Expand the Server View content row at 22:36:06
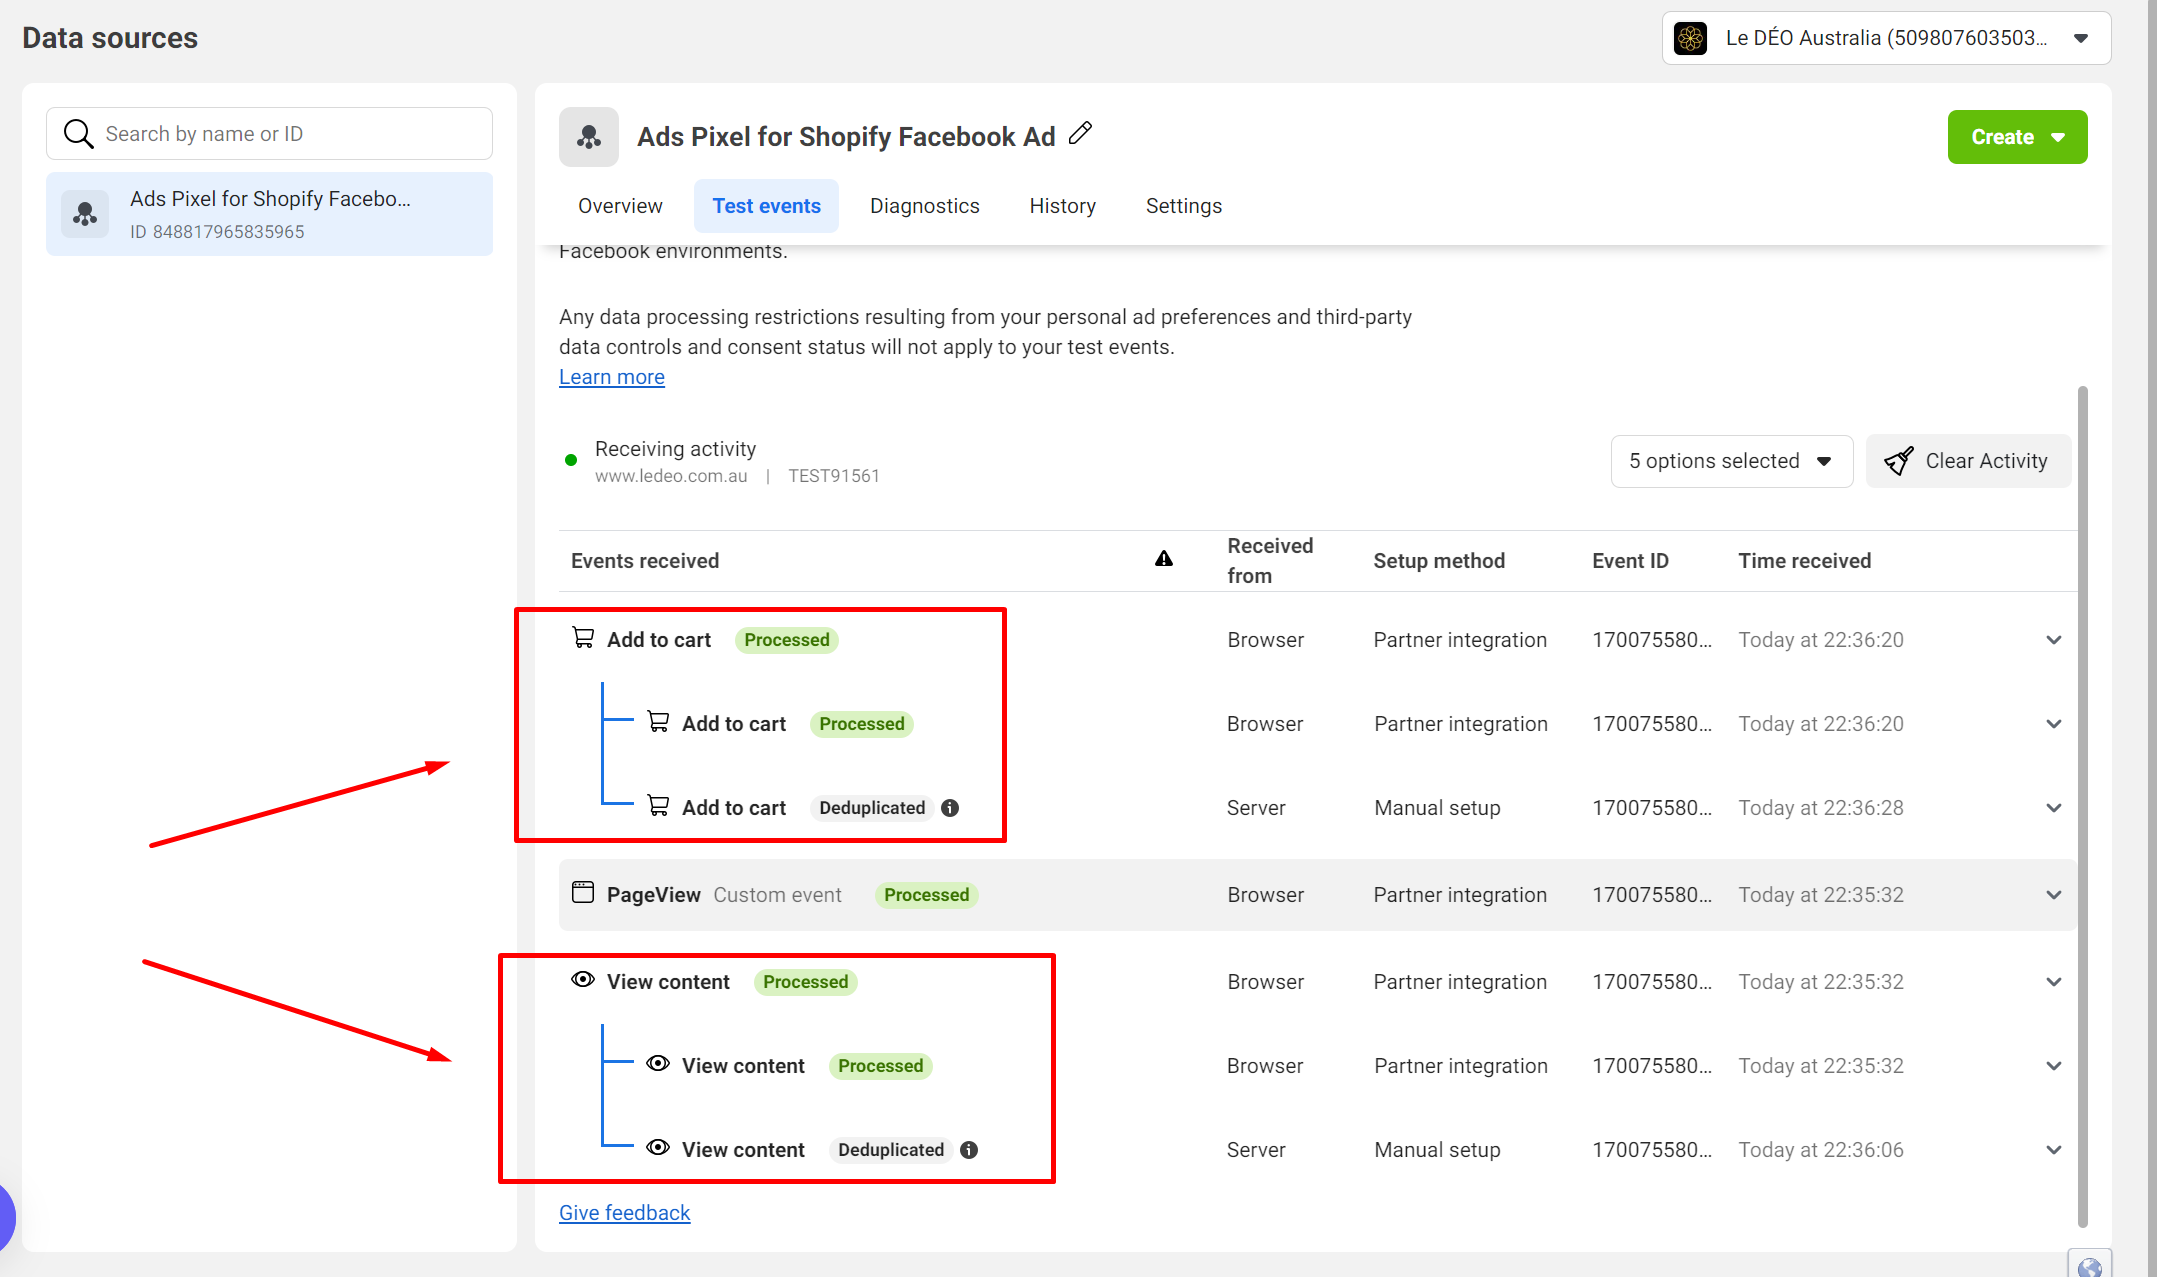The height and width of the screenshot is (1277, 2157). click(2054, 1150)
